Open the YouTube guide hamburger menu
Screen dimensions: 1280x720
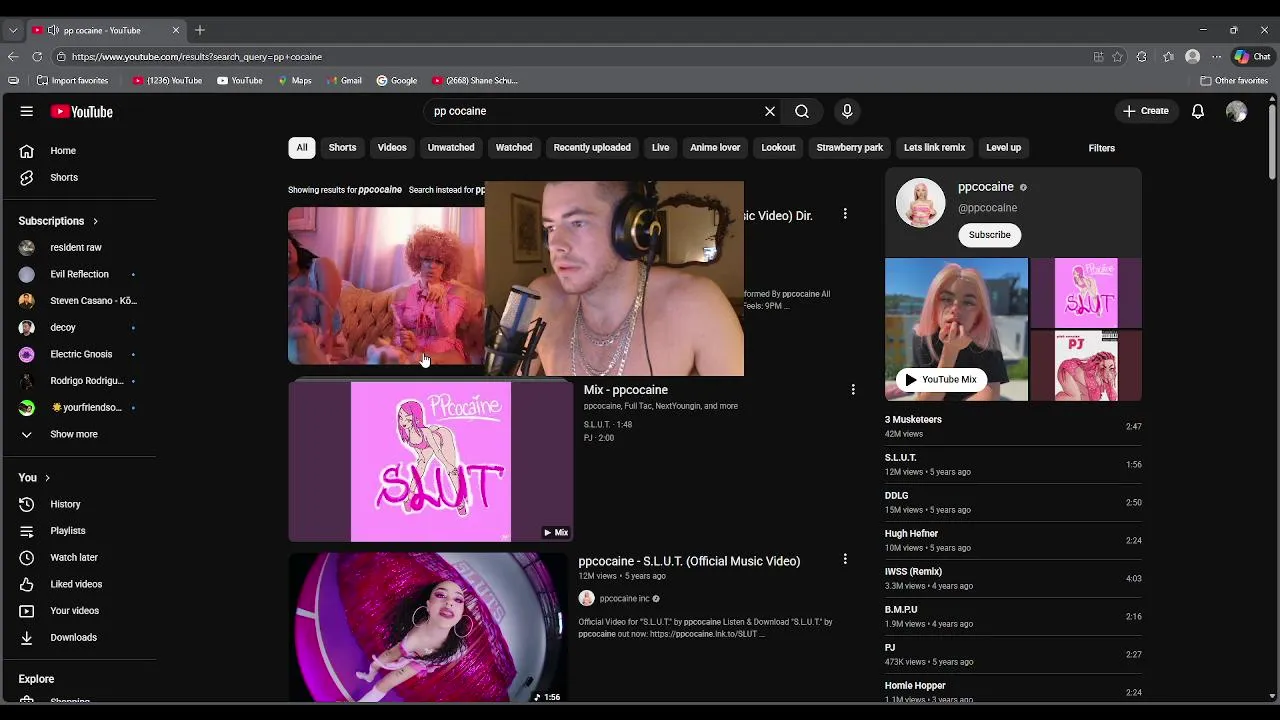(x=27, y=111)
